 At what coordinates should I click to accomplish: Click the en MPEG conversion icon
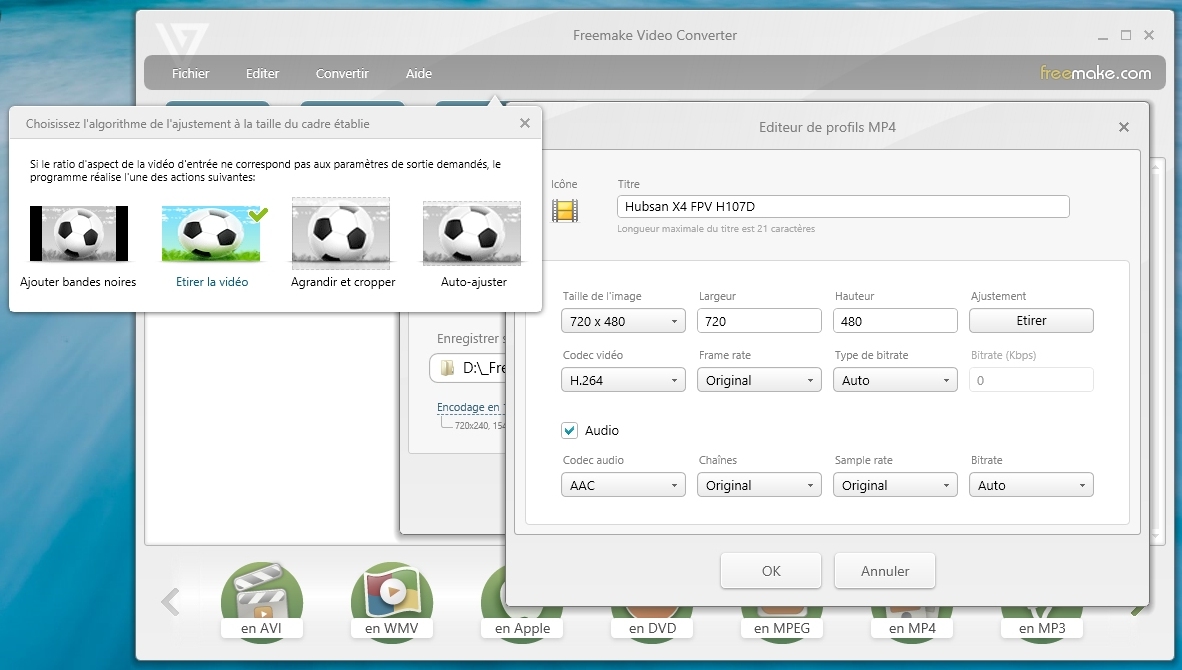pos(782,624)
